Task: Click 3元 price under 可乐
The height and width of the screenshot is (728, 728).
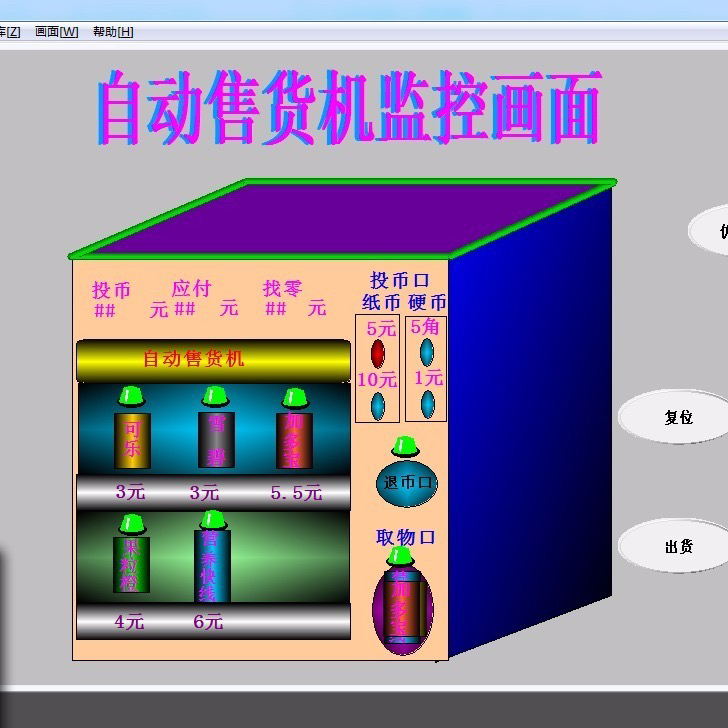Action: [x=130, y=491]
